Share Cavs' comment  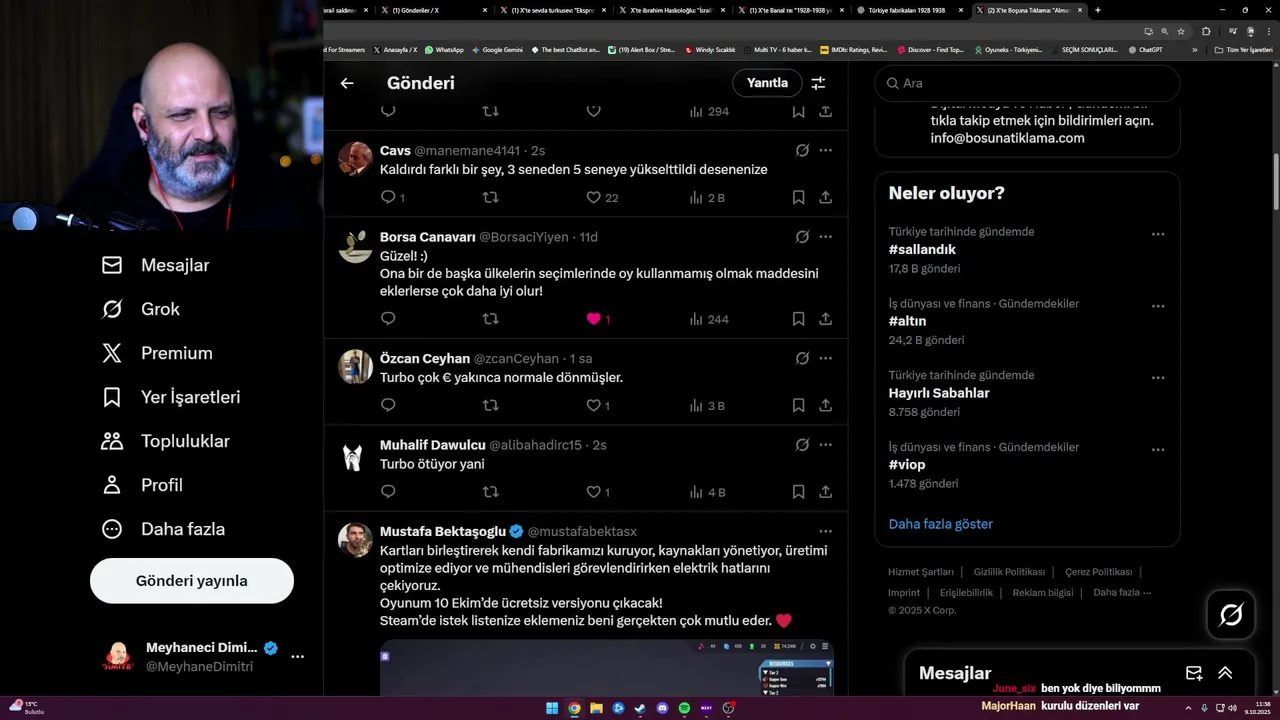point(826,198)
